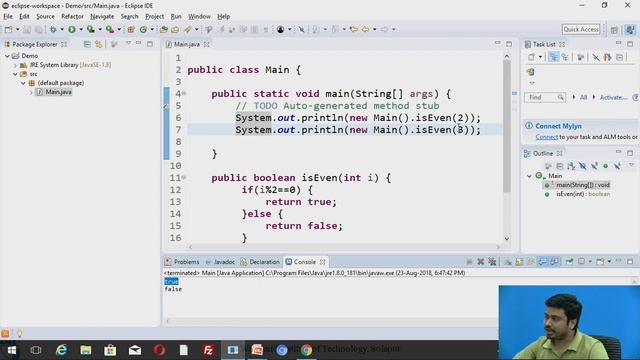The image size is (640, 360).
Task: Click the Pin Console icon
Action: coord(569,262)
